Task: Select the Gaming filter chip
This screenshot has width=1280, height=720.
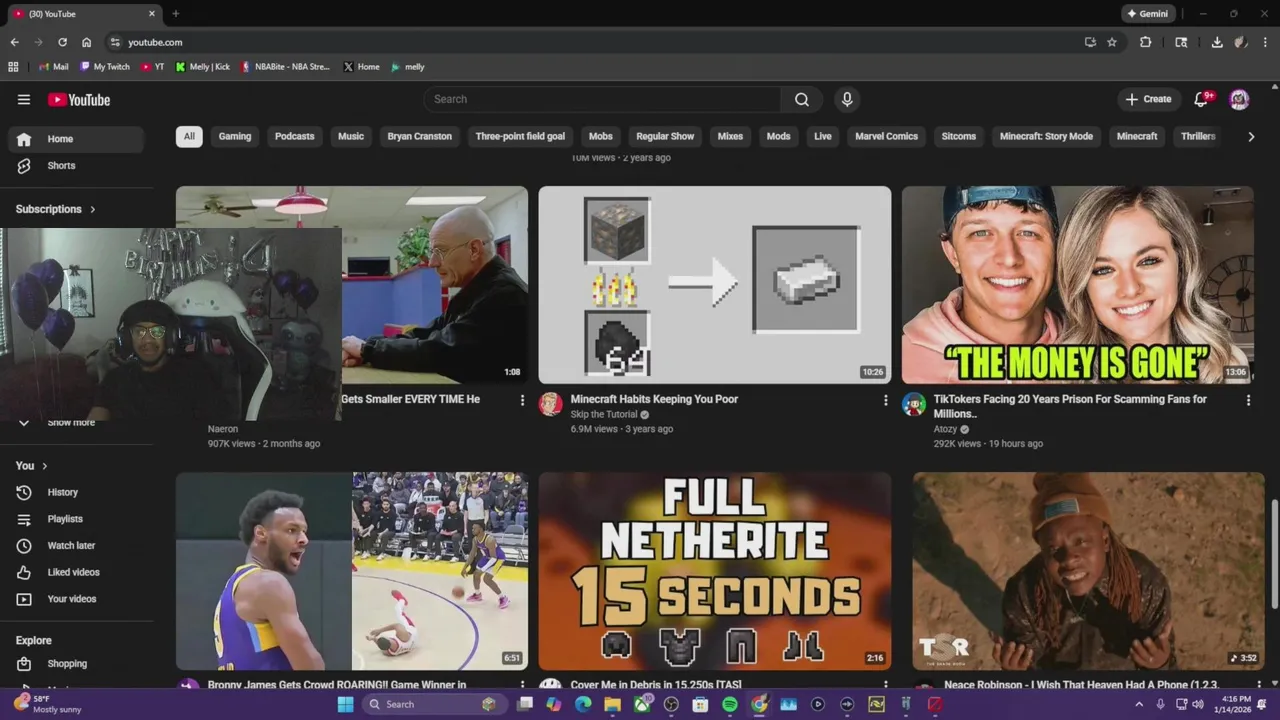Action: click(x=235, y=136)
